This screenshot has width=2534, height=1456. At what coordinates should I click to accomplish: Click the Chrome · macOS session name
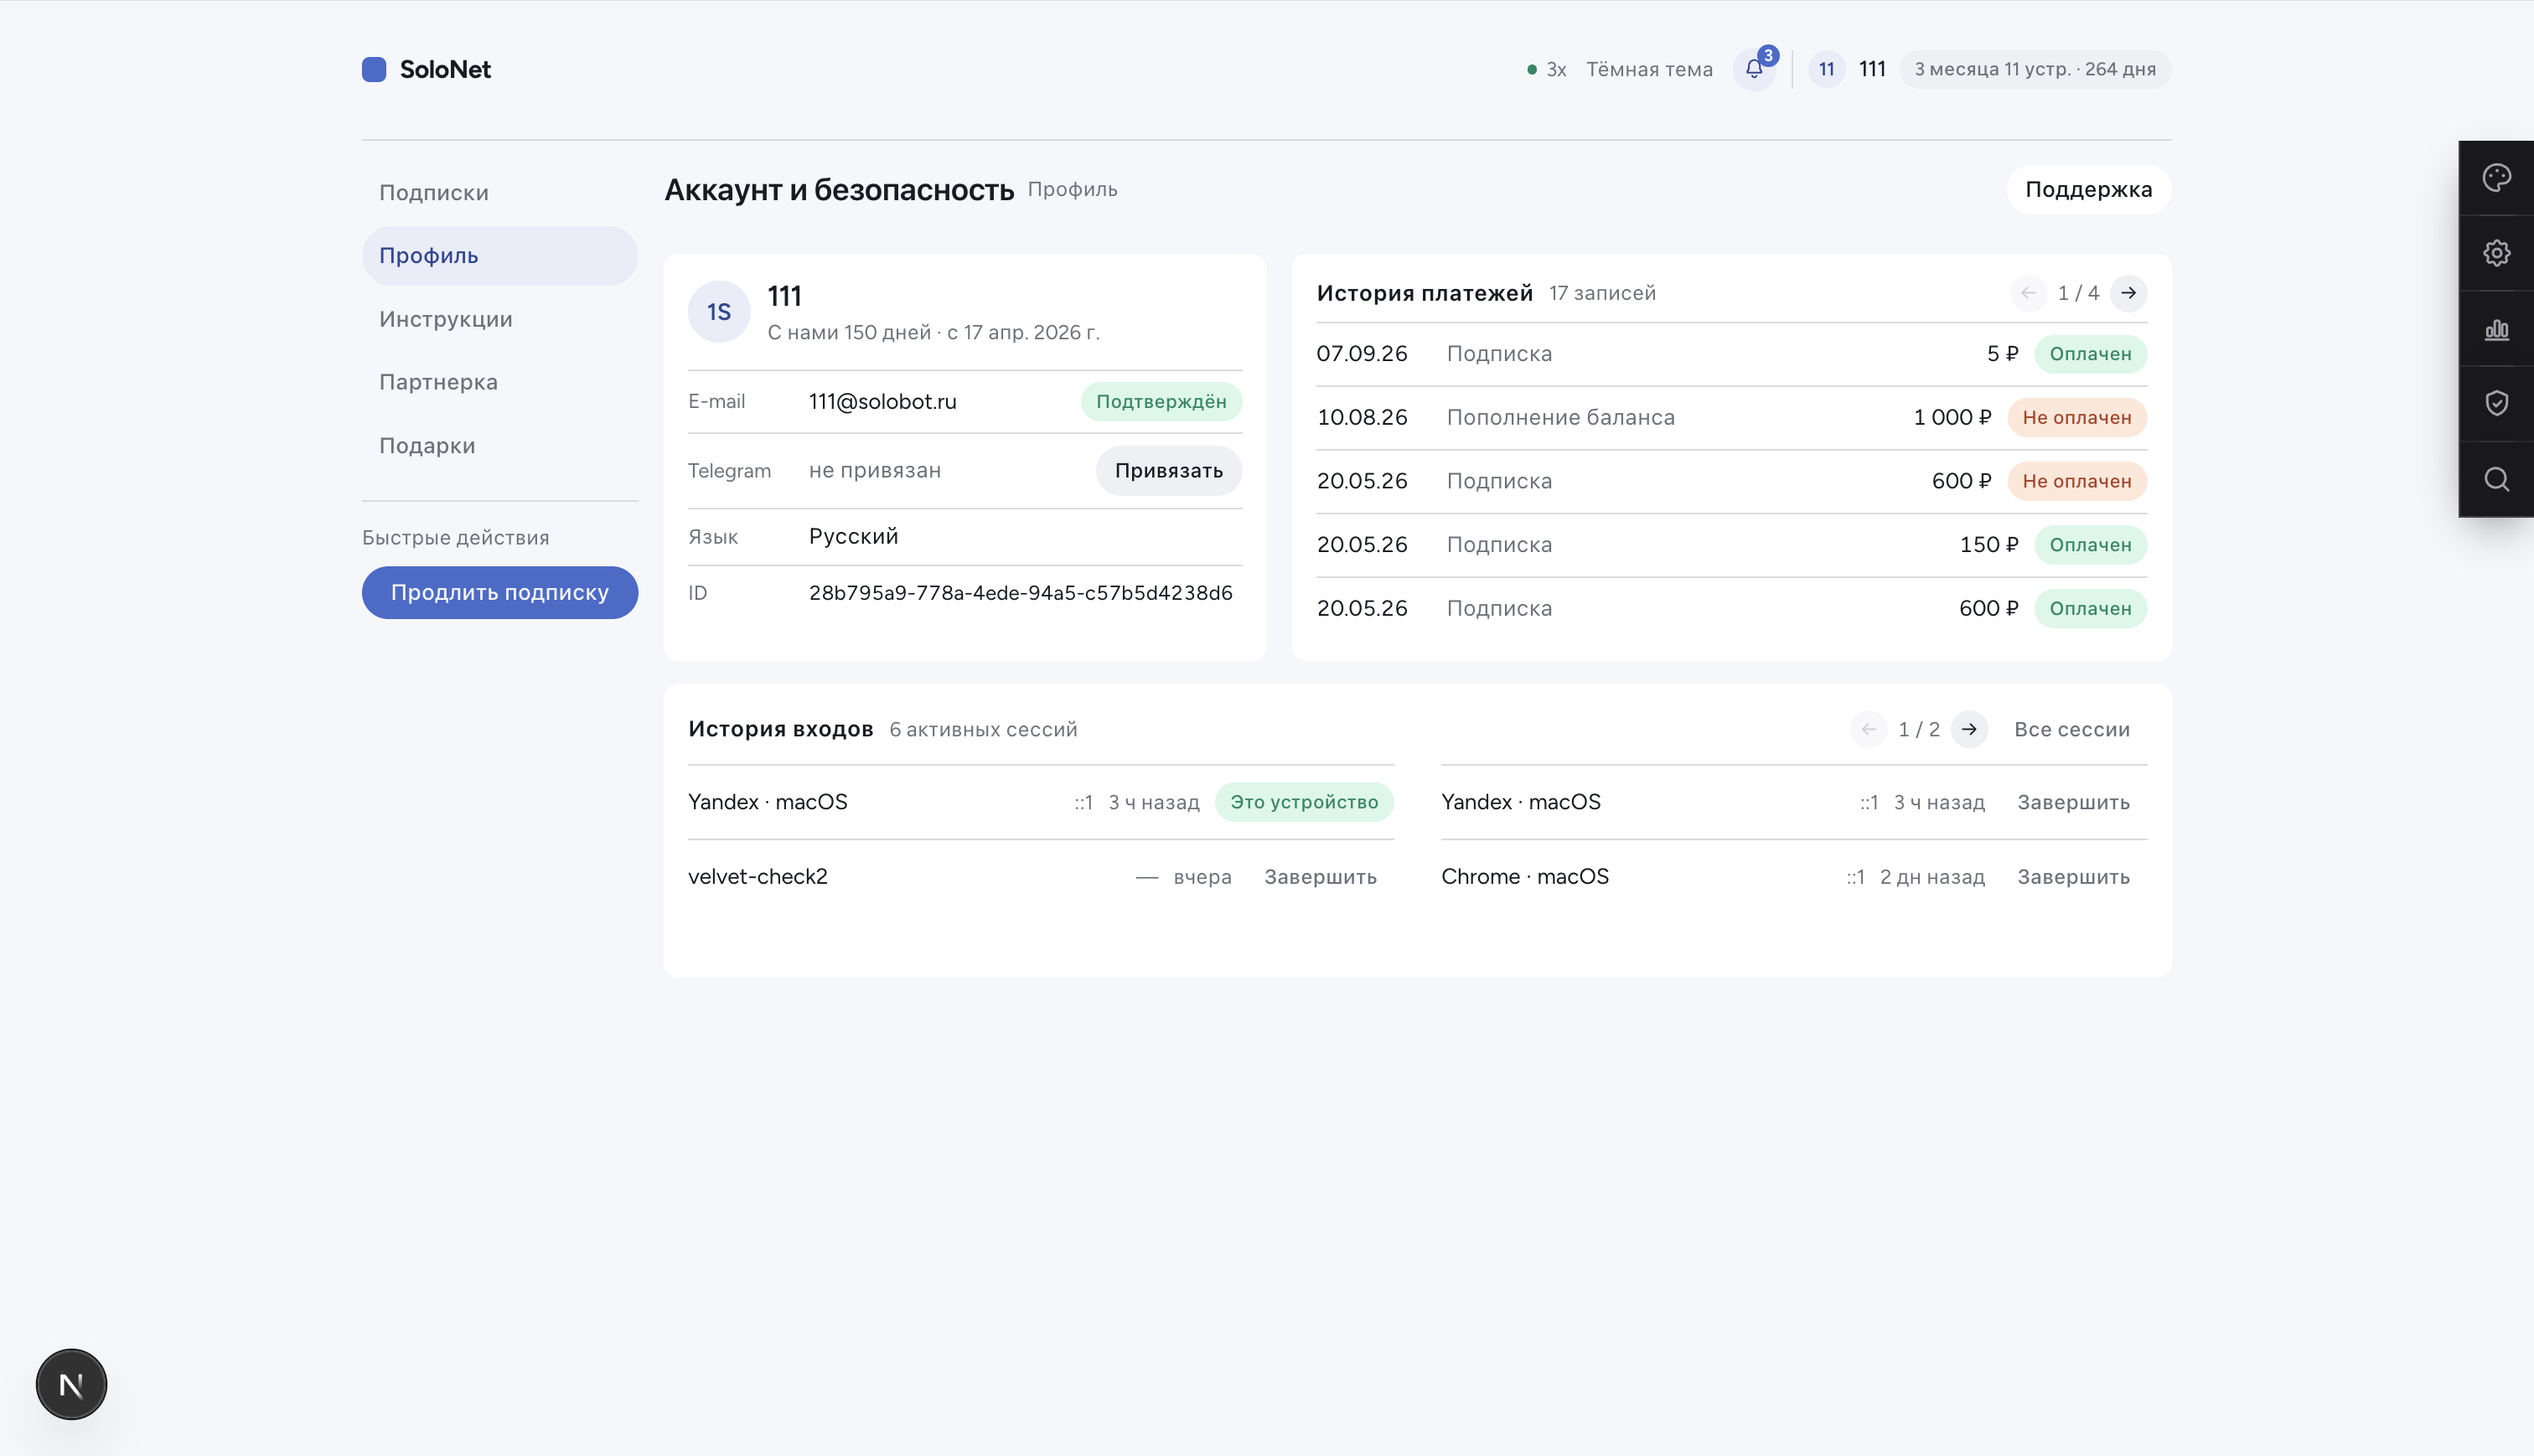pos(1524,876)
